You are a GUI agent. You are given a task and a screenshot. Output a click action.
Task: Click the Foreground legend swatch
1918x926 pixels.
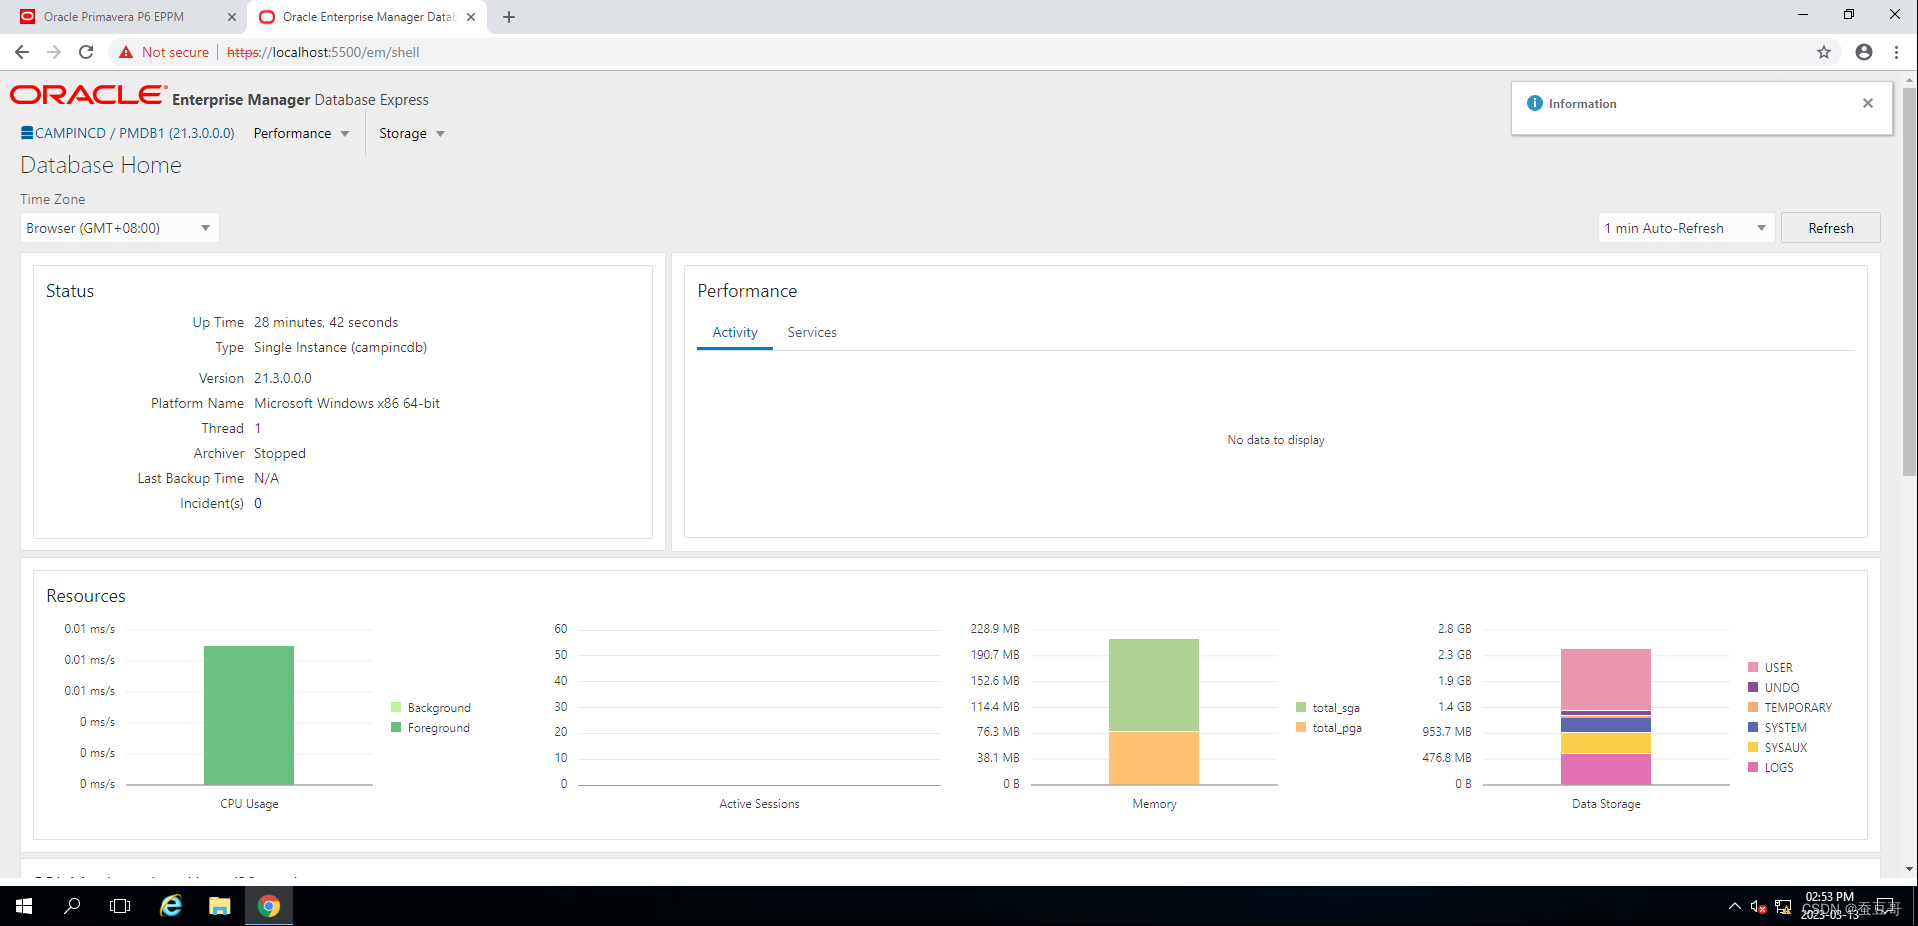396,727
